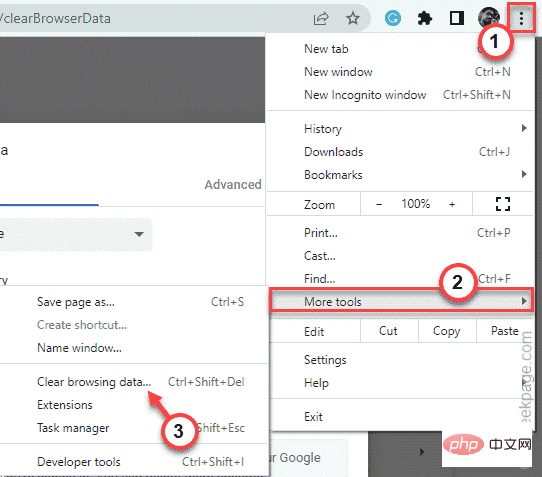Open the Extensions puzzle icon
Viewport: 542px width, 477px height.
coord(424,18)
